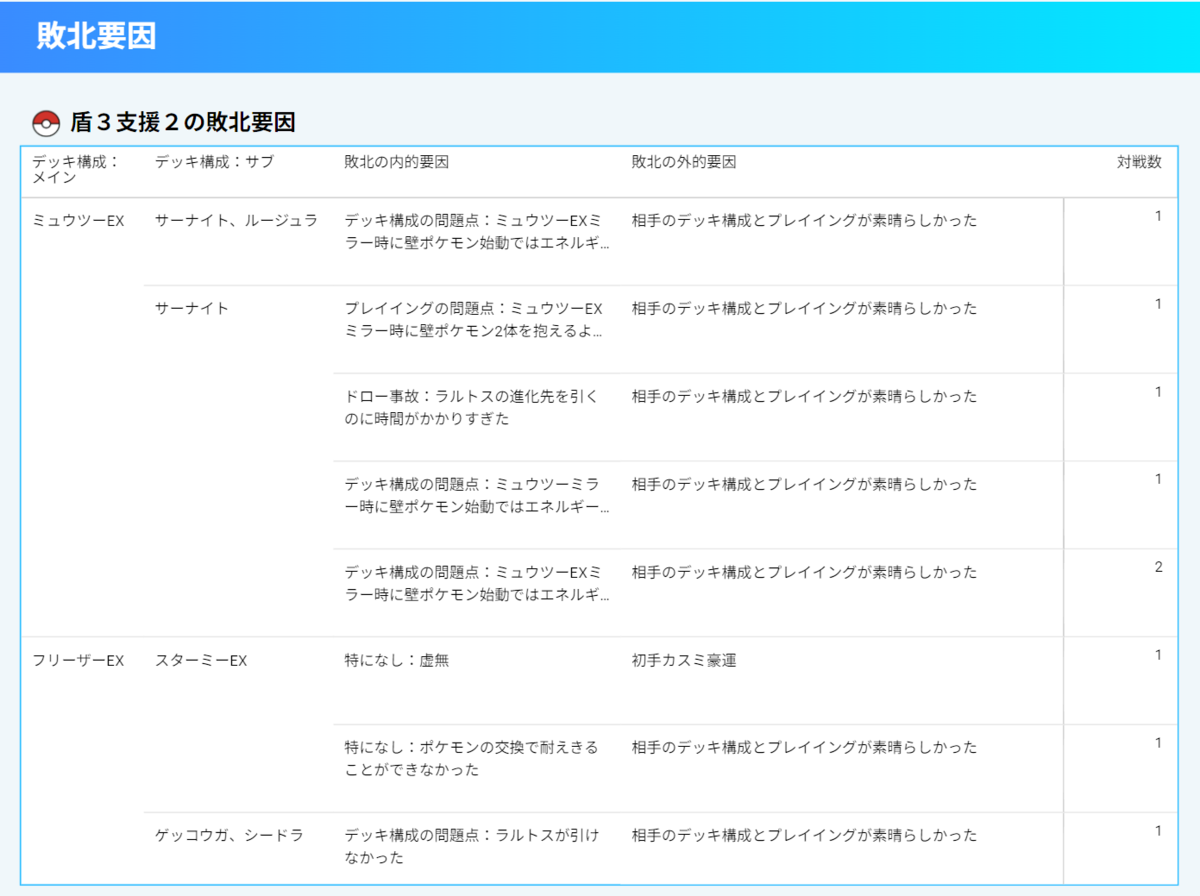1200x896 pixels.
Task: Select the cell starting デッキ構成の問題点：ミュウツーミラー時
Action: tap(476, 496)
